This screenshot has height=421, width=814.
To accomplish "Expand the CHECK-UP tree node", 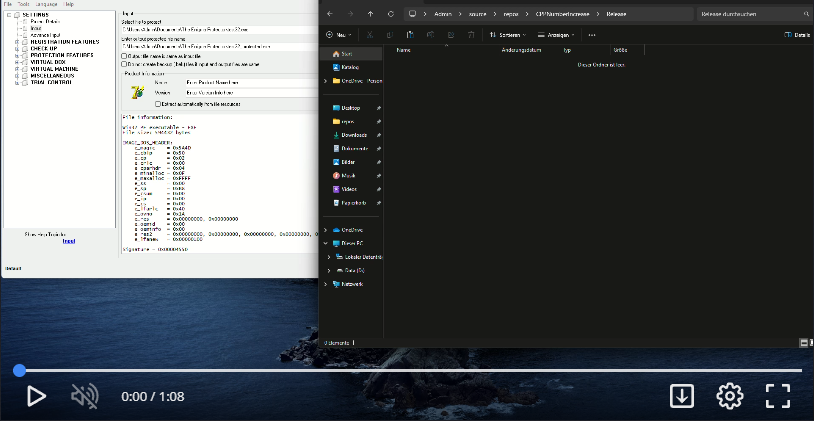I will [x=17, y=48].
